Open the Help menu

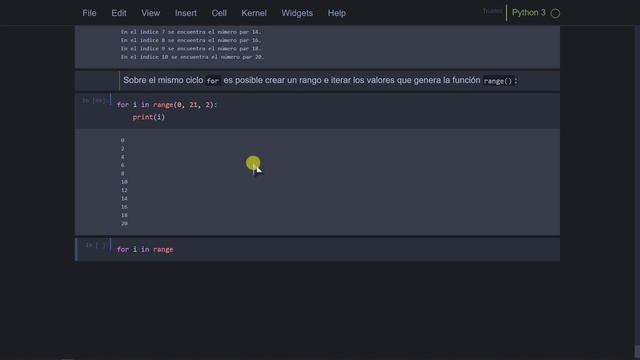(337, 13)
